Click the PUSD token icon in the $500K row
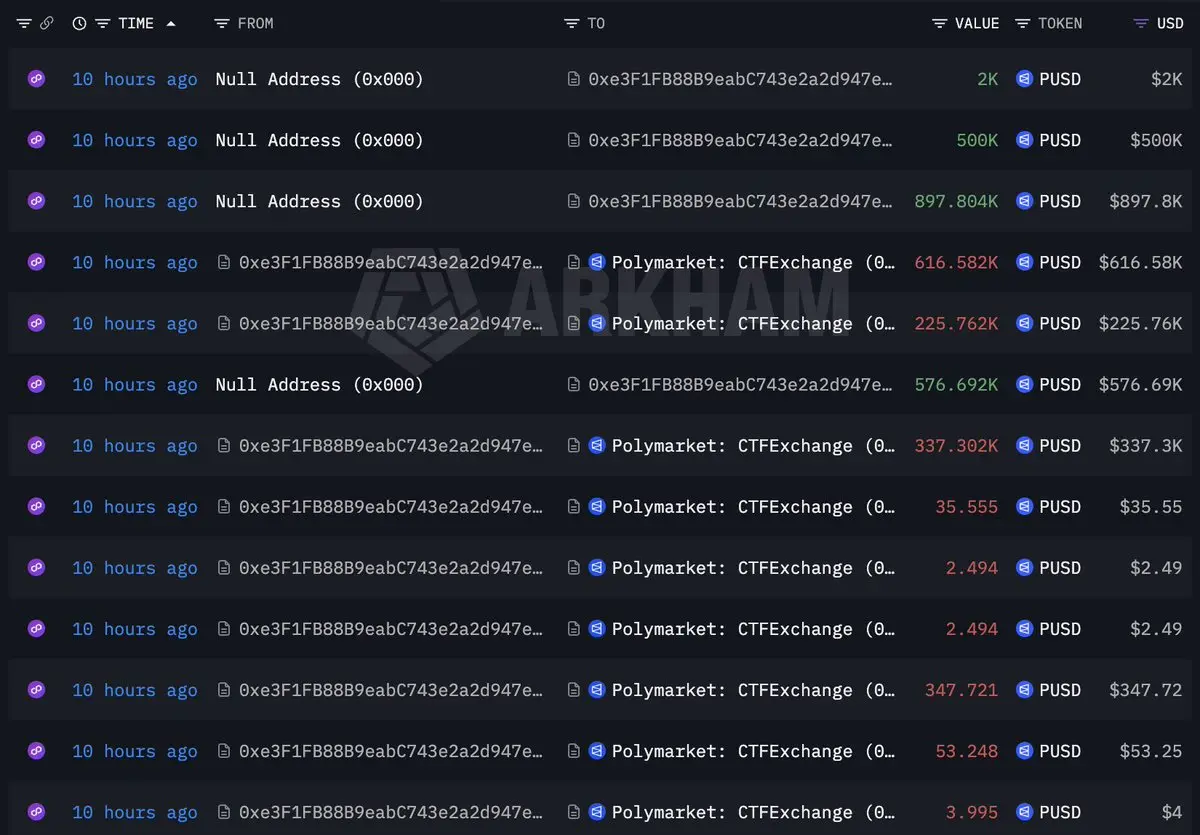1200x835 pixels. click(x=1024, y=140)
